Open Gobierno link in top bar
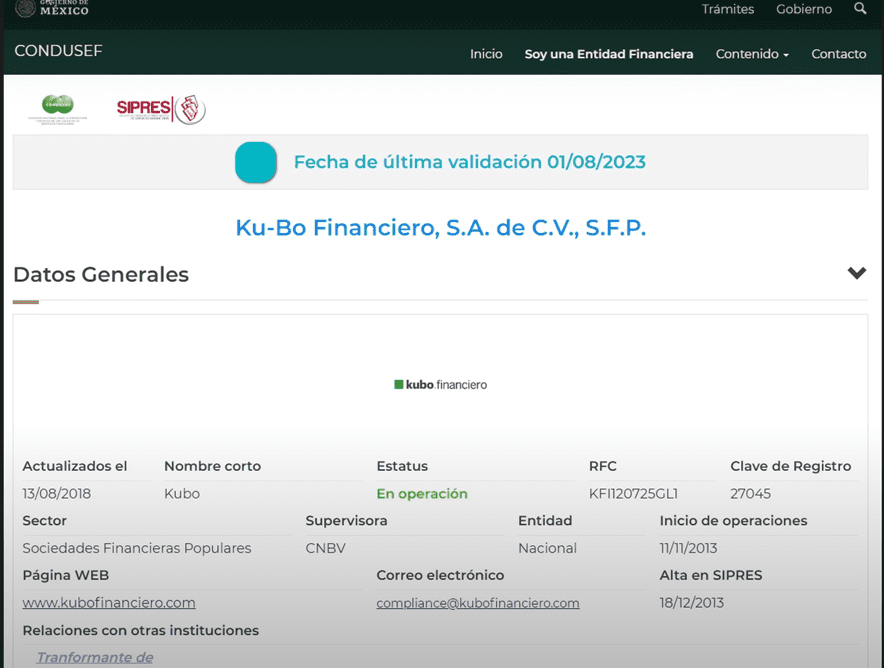884x668 pixels. point(804,9)
